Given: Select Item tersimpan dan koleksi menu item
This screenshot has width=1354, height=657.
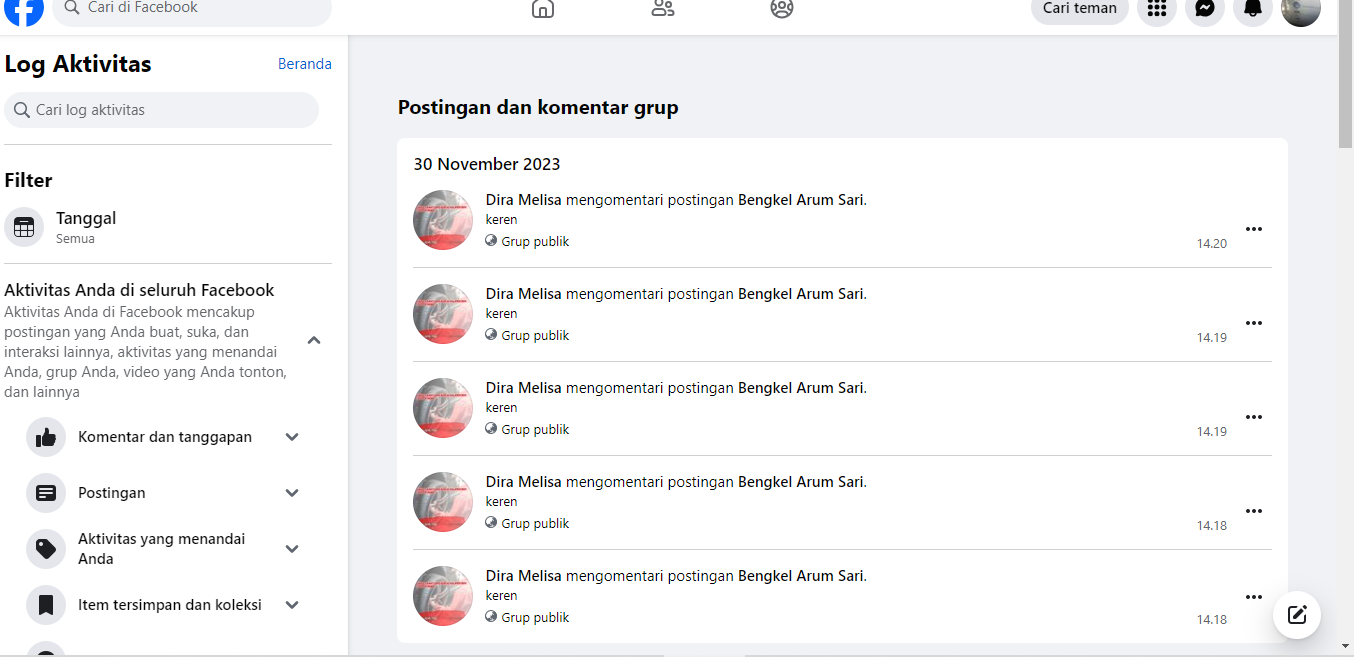Looking at the screenshot, I should pyautogui.click(x=170, y=605).
